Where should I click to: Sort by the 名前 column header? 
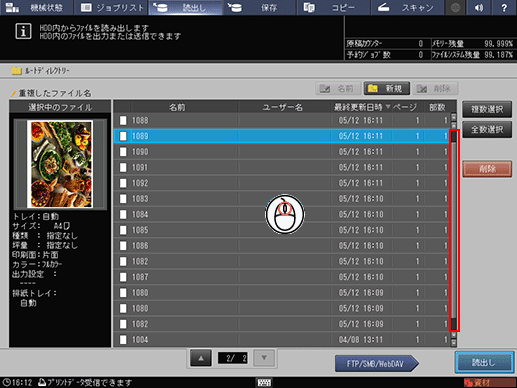pos(177,107)
